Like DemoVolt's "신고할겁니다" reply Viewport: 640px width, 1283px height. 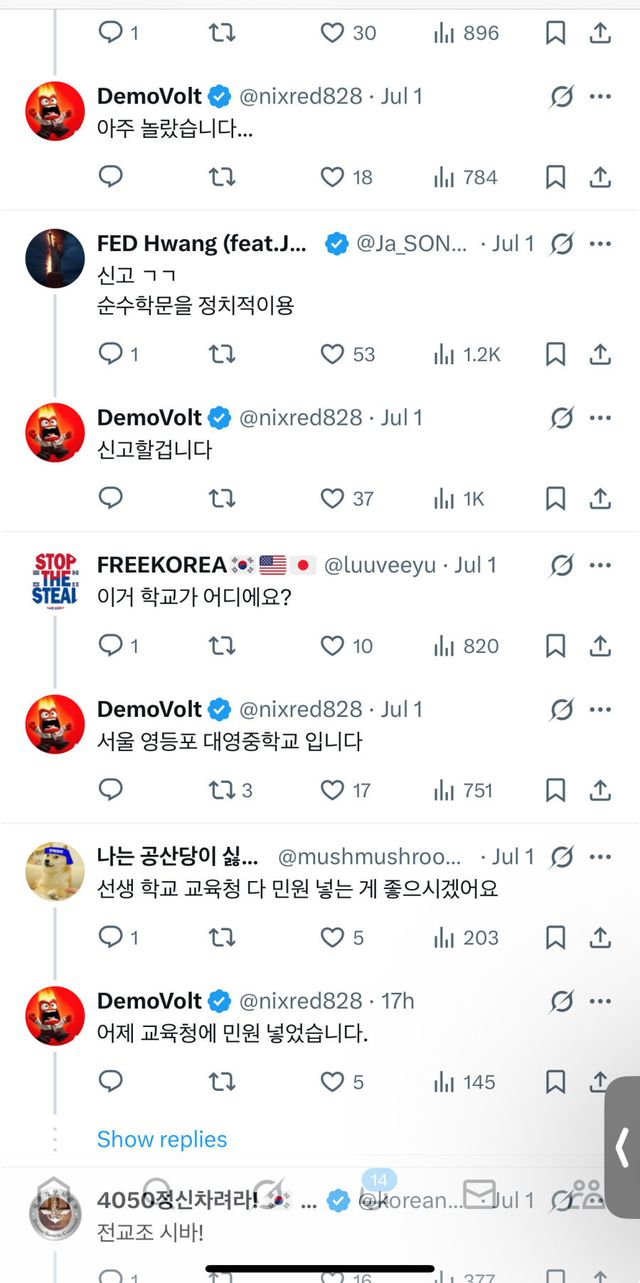coord(331,498)
